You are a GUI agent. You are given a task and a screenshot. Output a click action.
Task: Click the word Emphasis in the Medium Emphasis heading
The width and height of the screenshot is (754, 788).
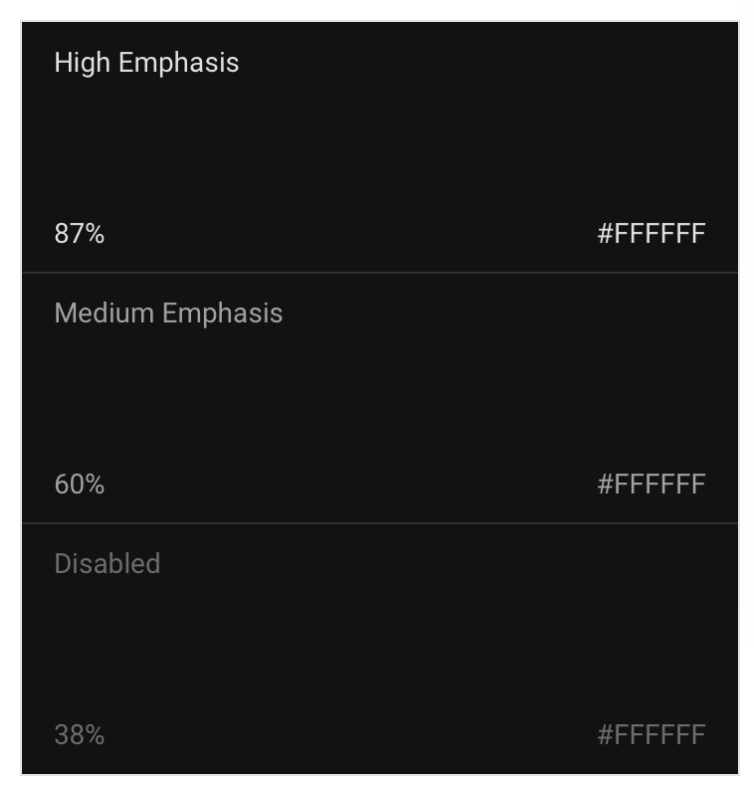223,314
